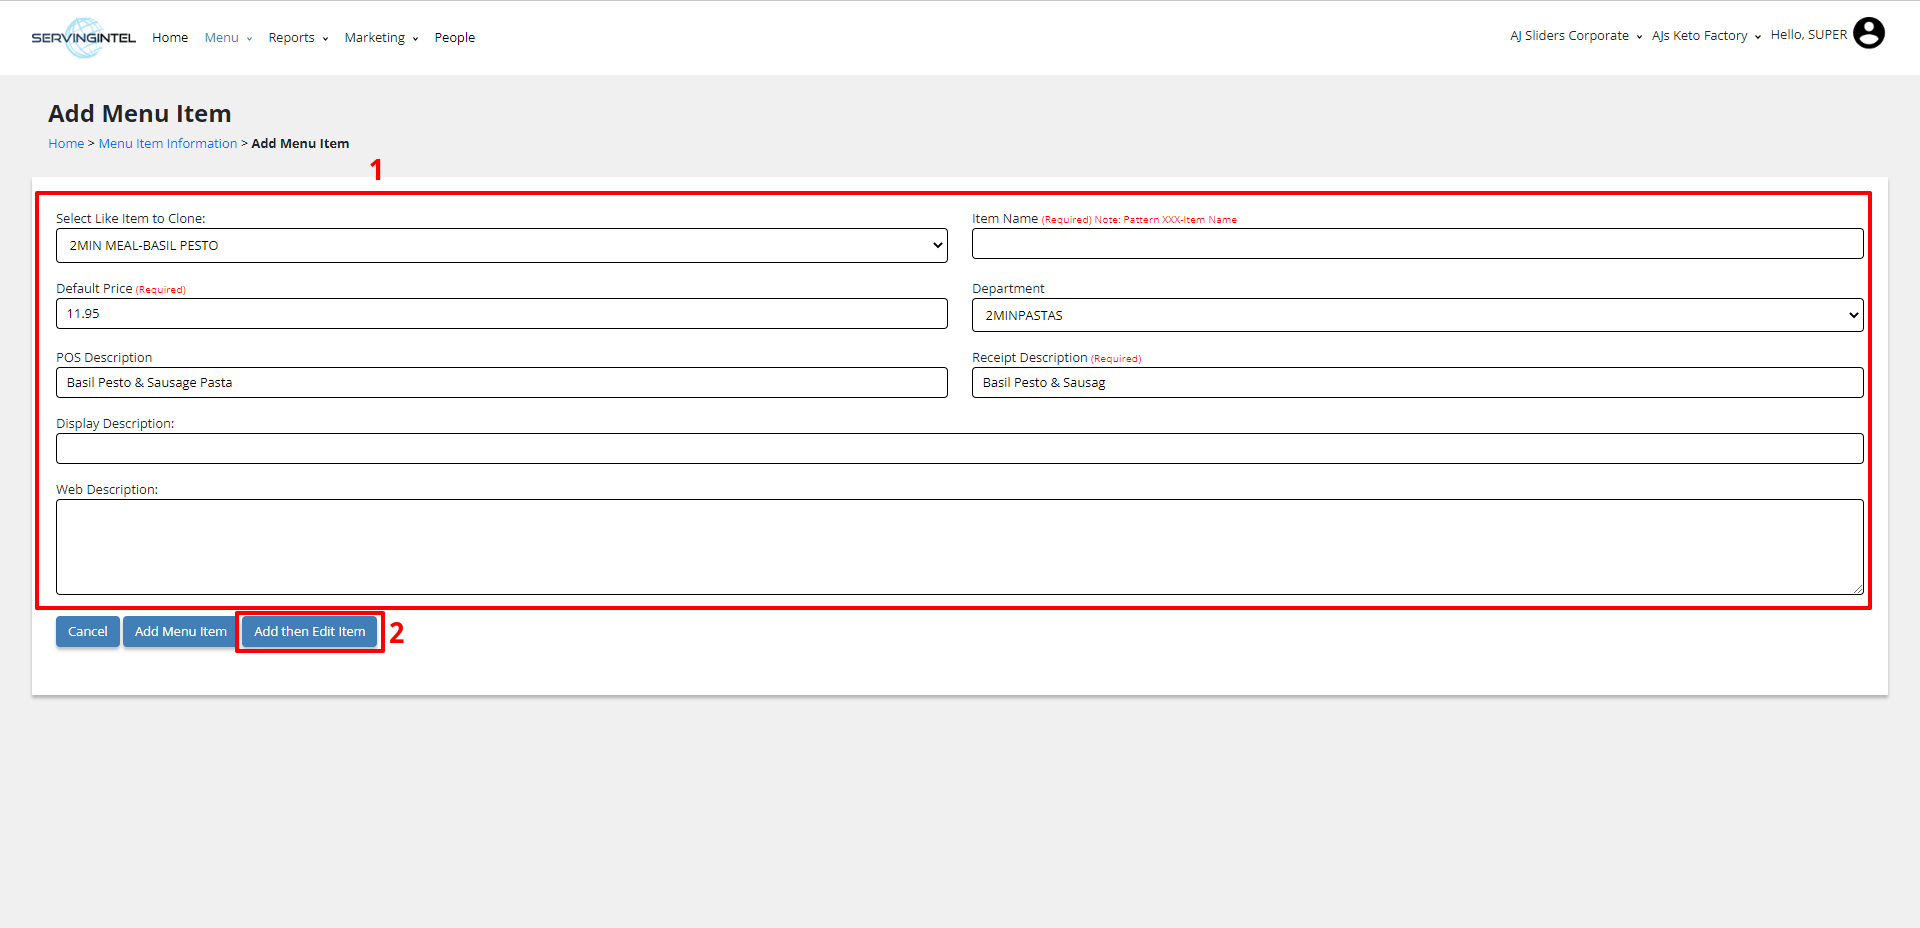The width and height of the screenshot is (1920, 928).
Task: Click into the Default Price field
Action: (501, 314)
